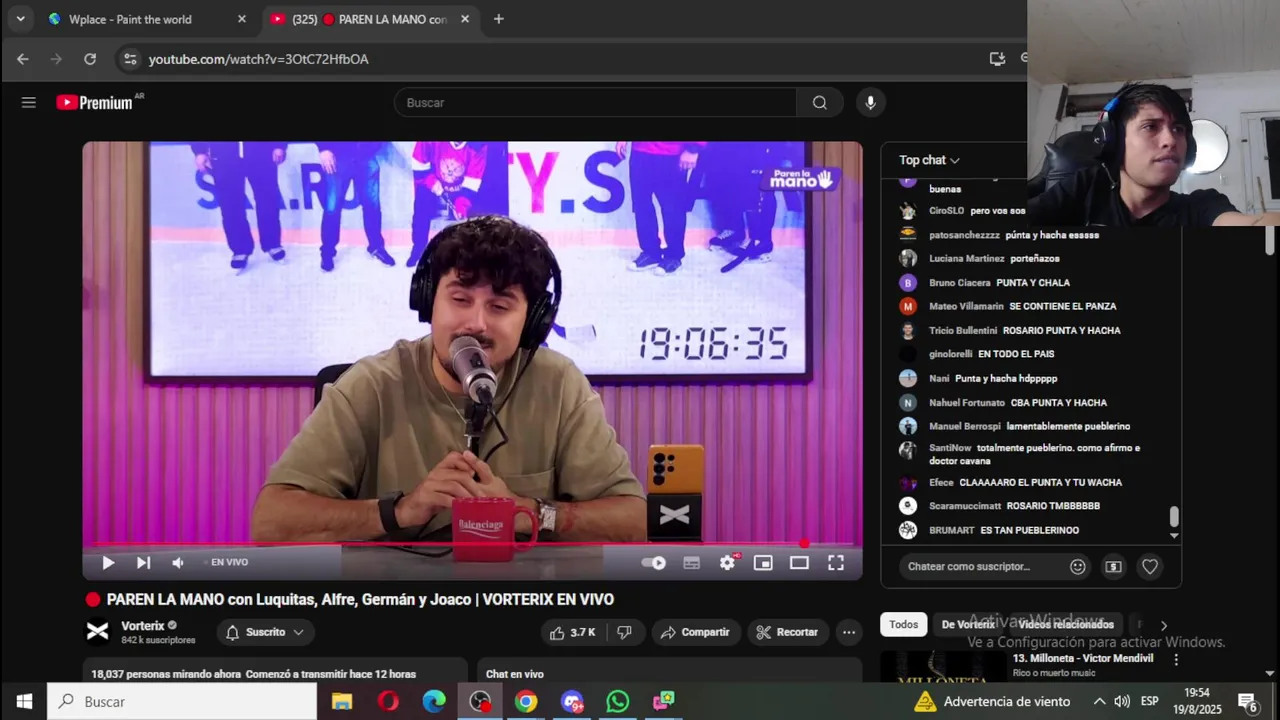The height and width of the screenshot is (720, 1280).
Task: Clip the video with Recortar
Action: coord(787,632)
